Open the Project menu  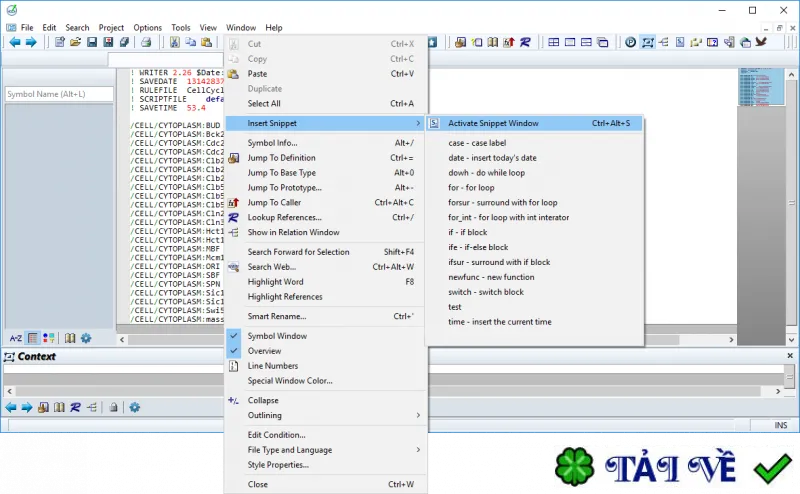(111, 28)
